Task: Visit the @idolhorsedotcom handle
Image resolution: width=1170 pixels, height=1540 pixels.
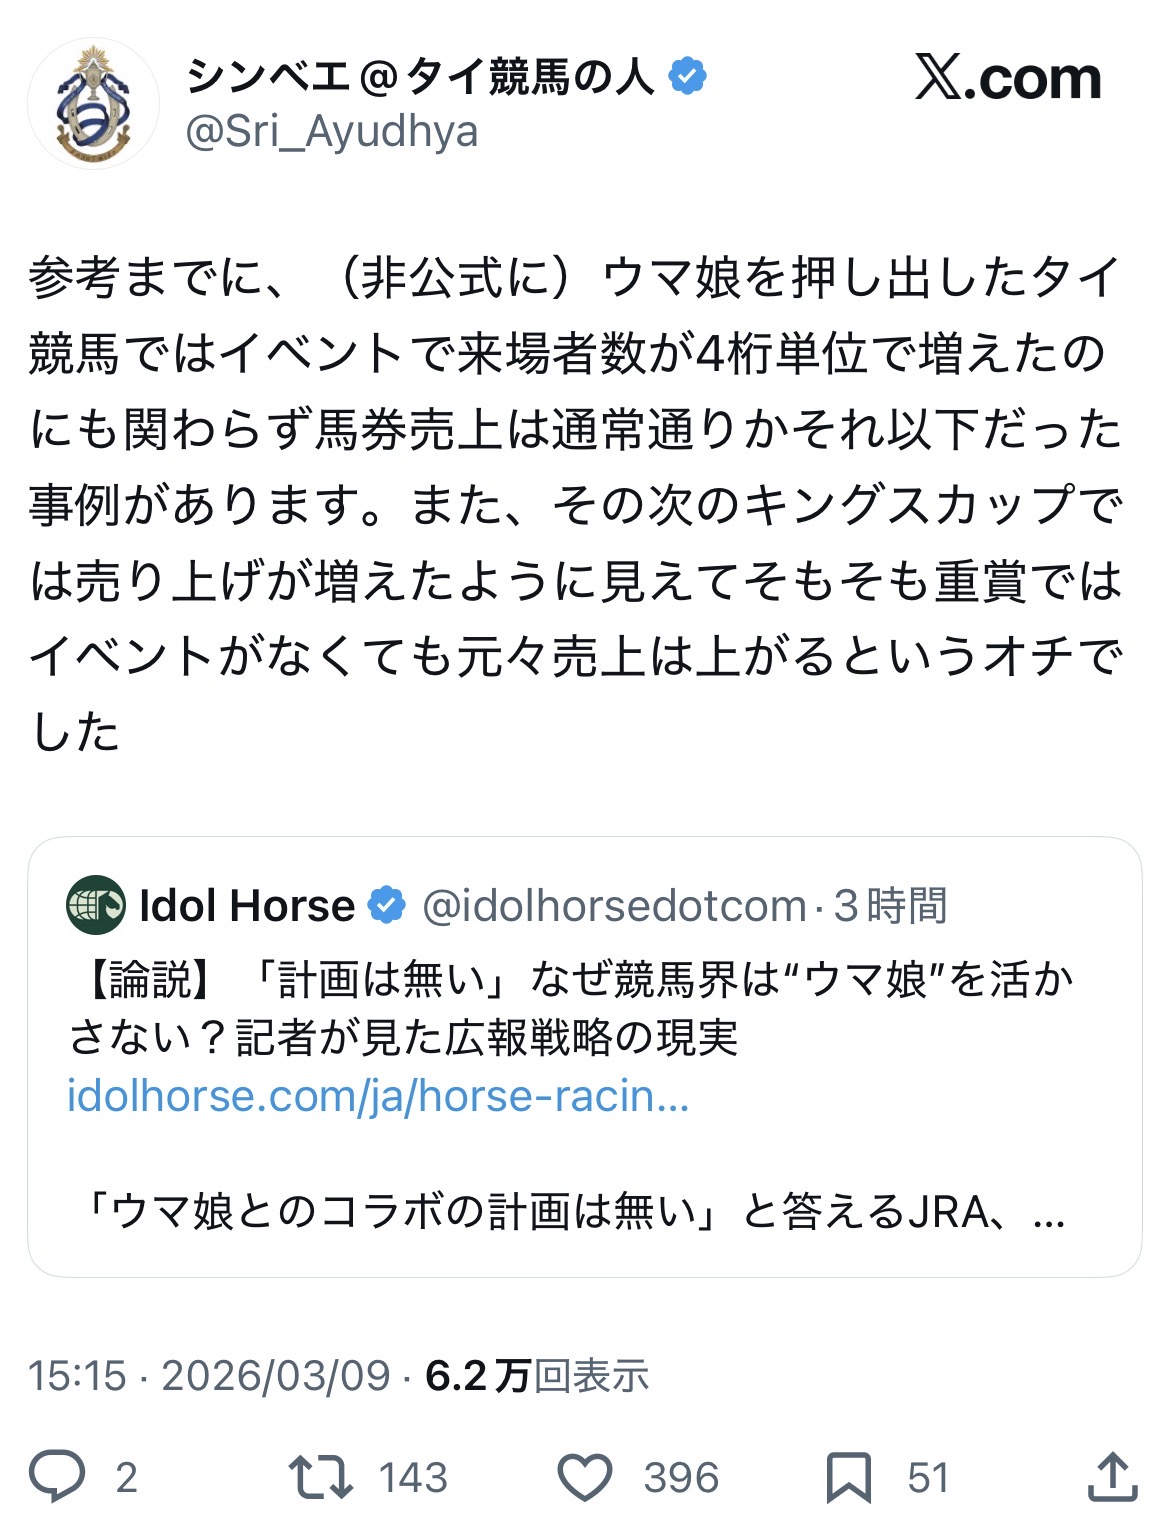Action: pos(614,906)
